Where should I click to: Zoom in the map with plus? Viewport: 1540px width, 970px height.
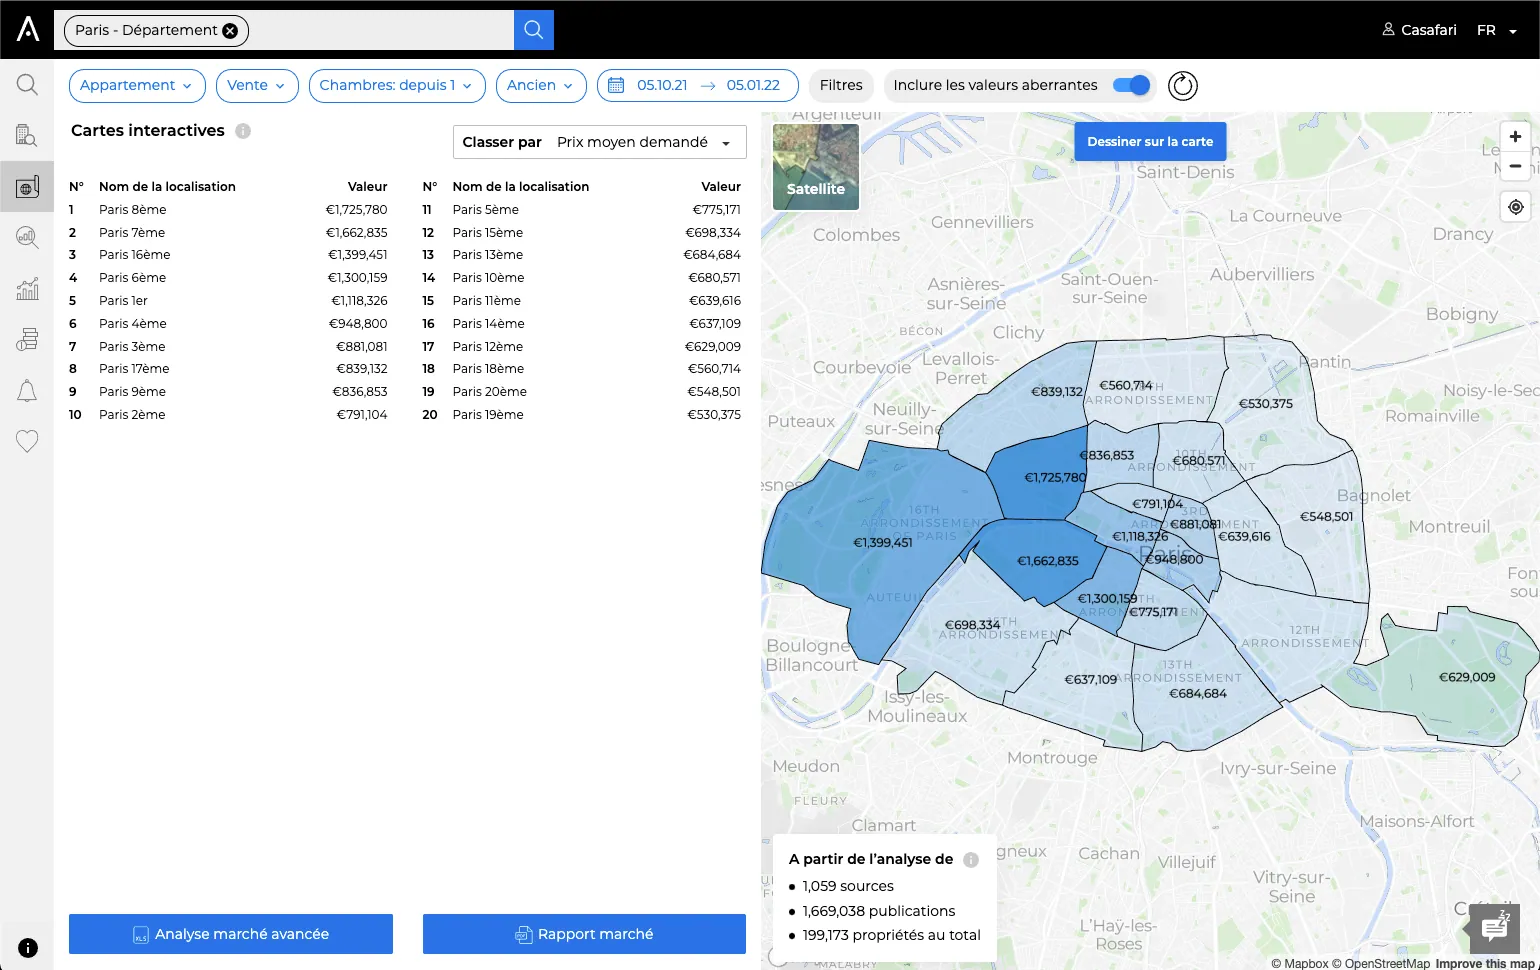[x=1515, y=137]
